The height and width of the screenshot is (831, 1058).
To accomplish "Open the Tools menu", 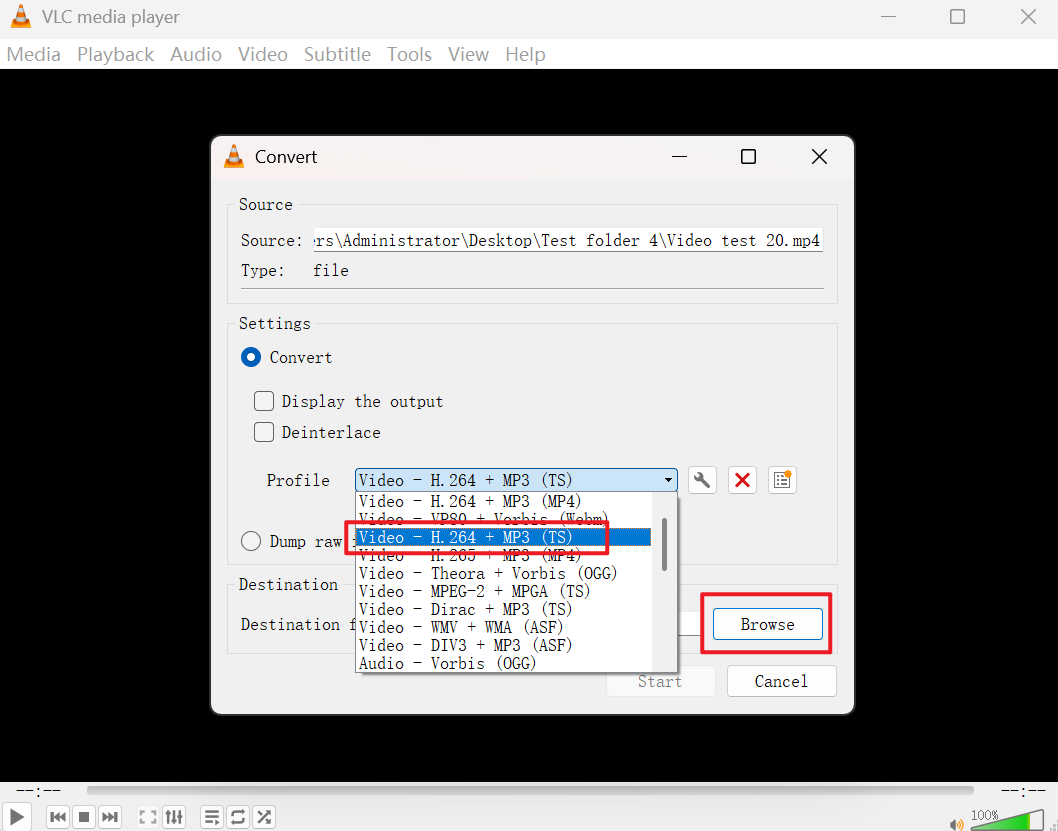I will pos(409,55).
